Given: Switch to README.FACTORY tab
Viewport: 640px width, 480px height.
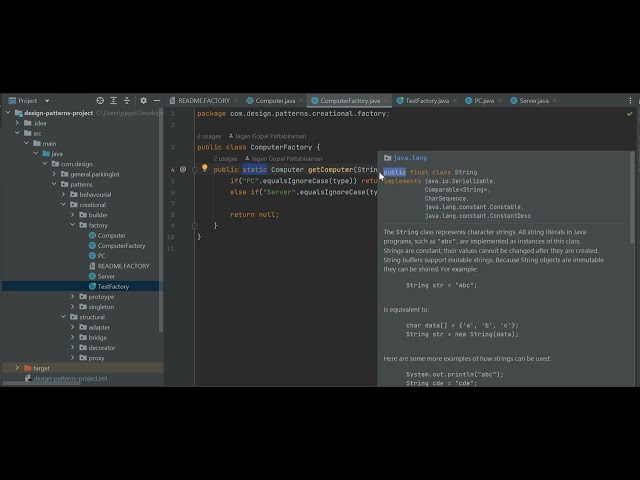Looking at the screenshot, I should tap(204, 100).
